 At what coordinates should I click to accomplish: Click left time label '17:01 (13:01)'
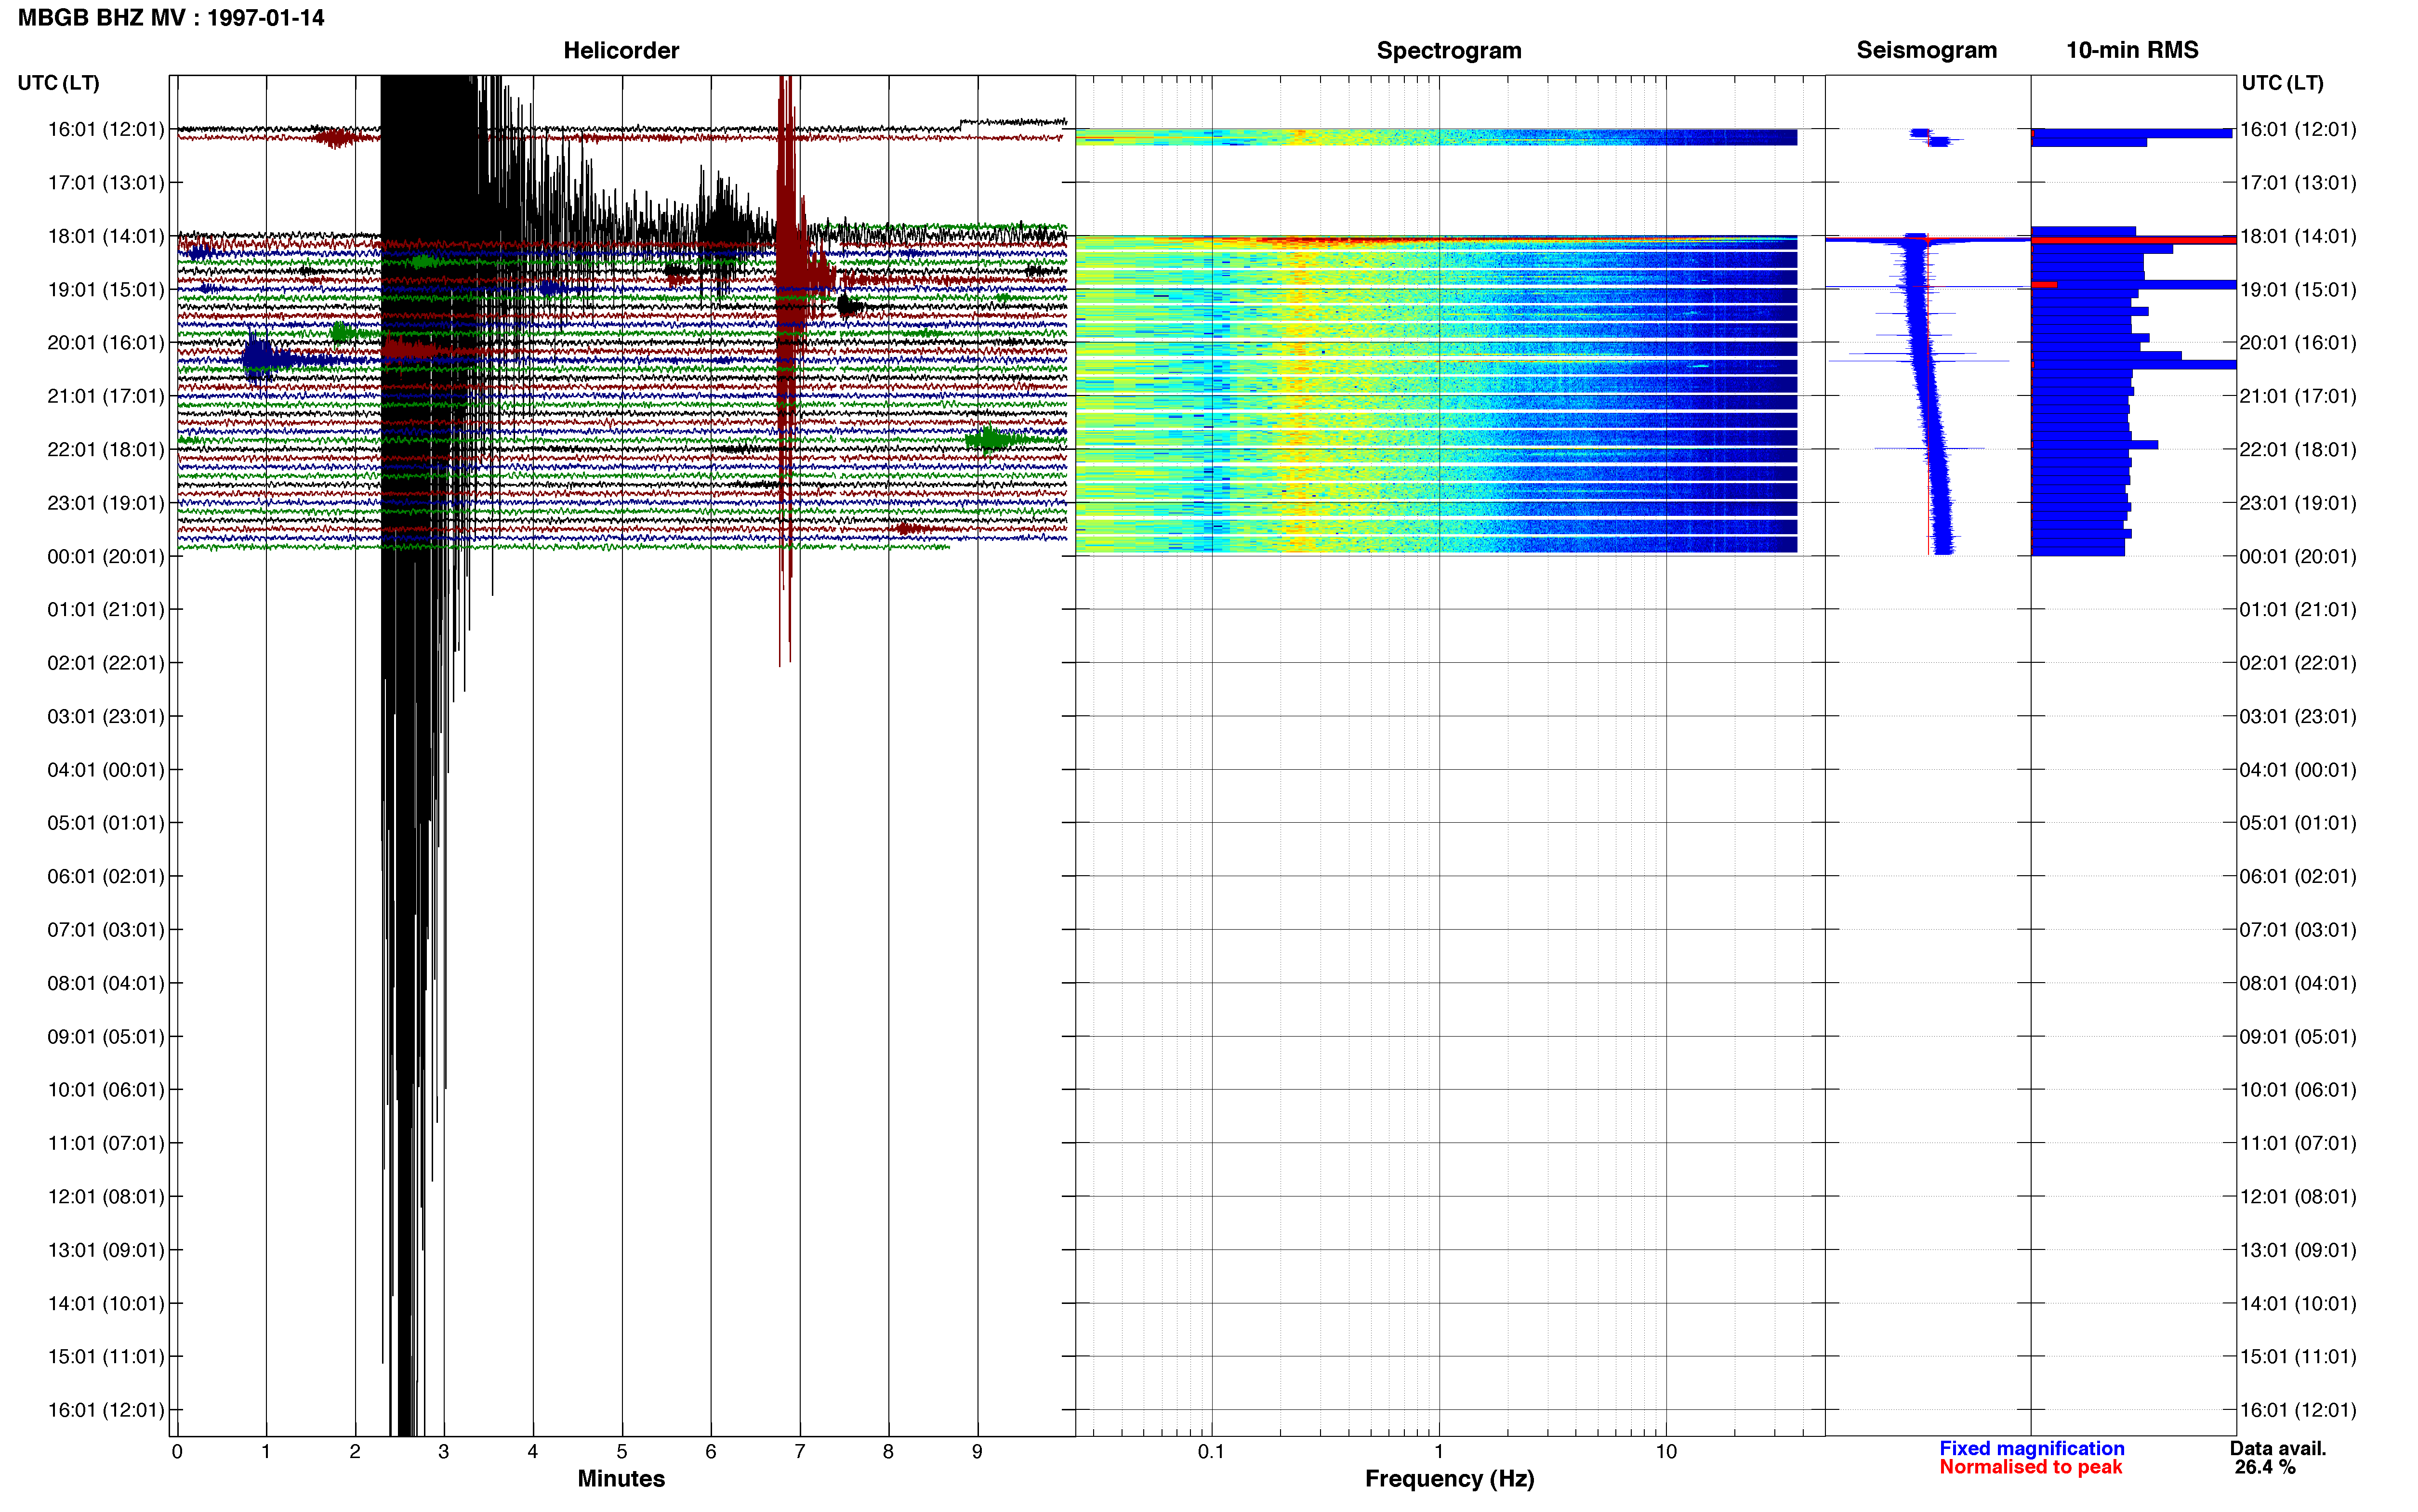[x=105, y=183]
